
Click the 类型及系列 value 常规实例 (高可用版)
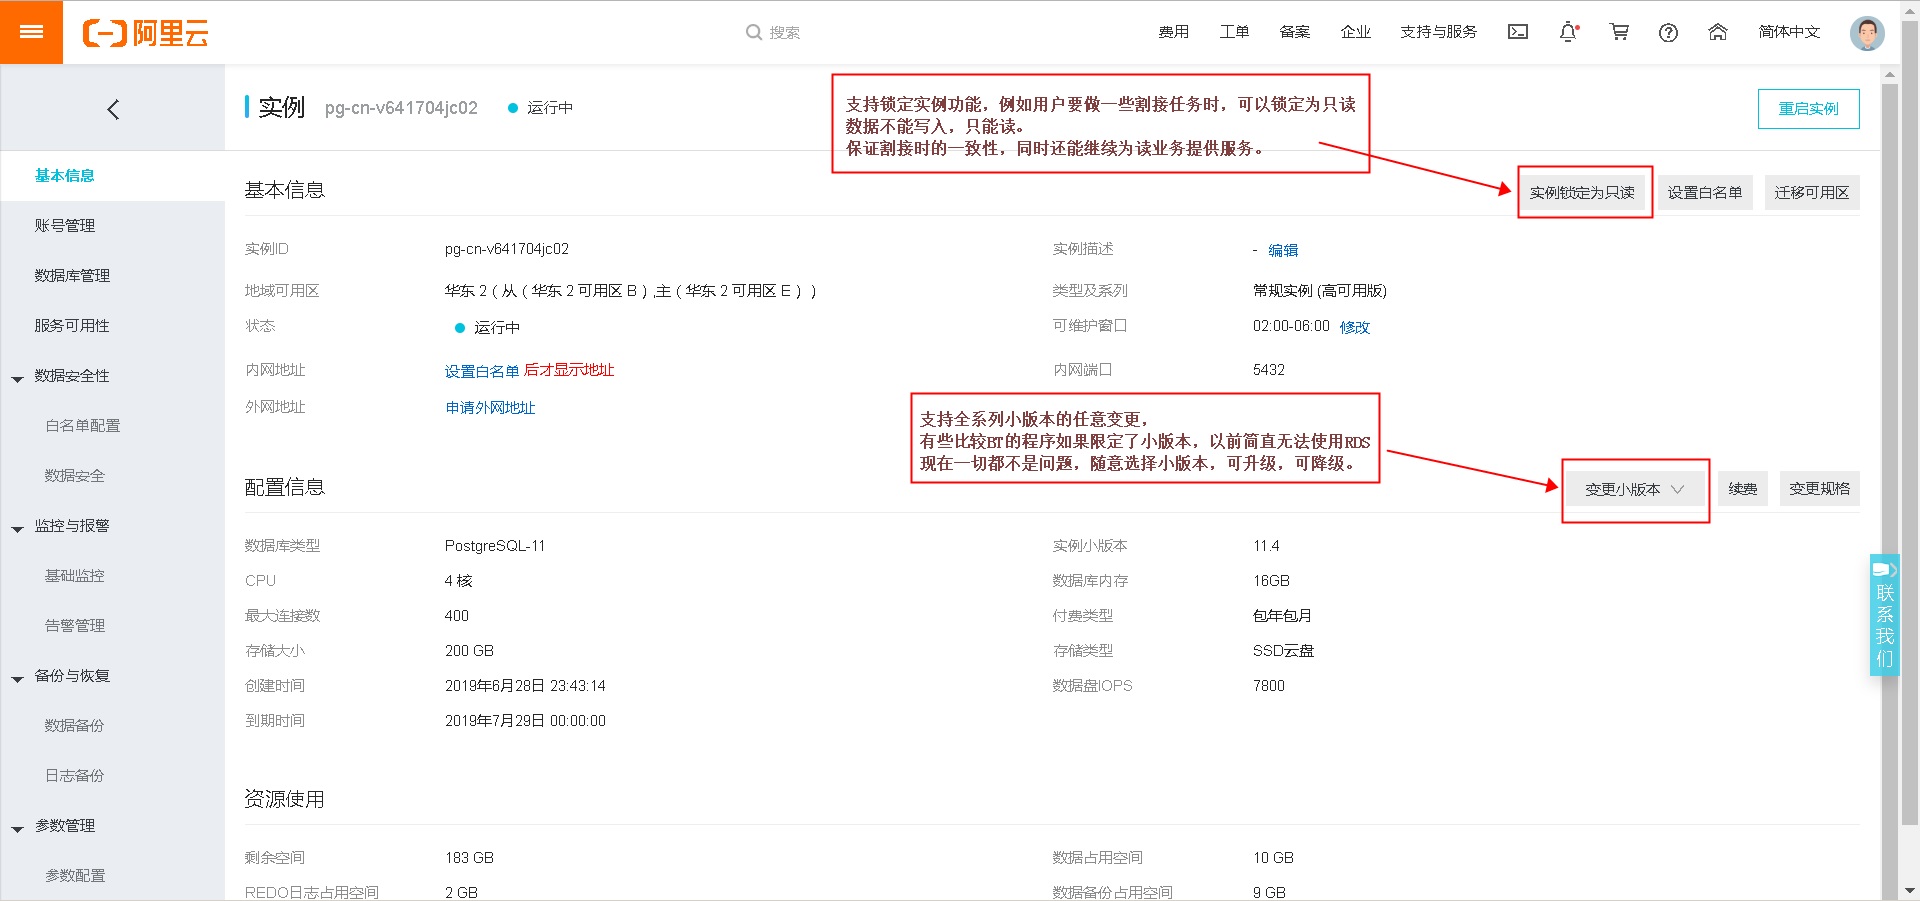tap(1320, 291)
